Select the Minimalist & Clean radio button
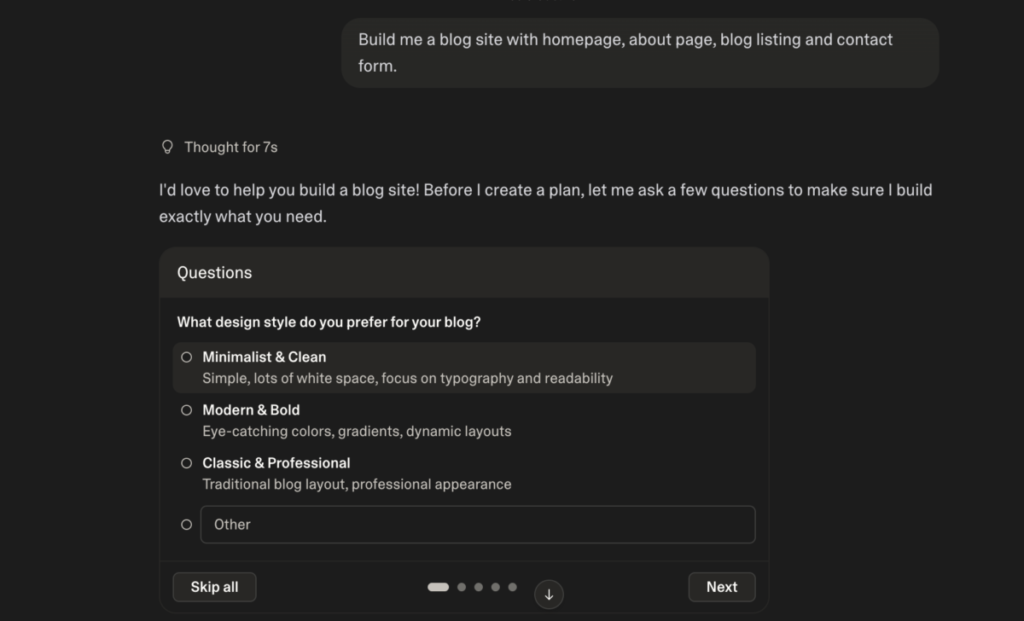 click(x=186, y=357)
